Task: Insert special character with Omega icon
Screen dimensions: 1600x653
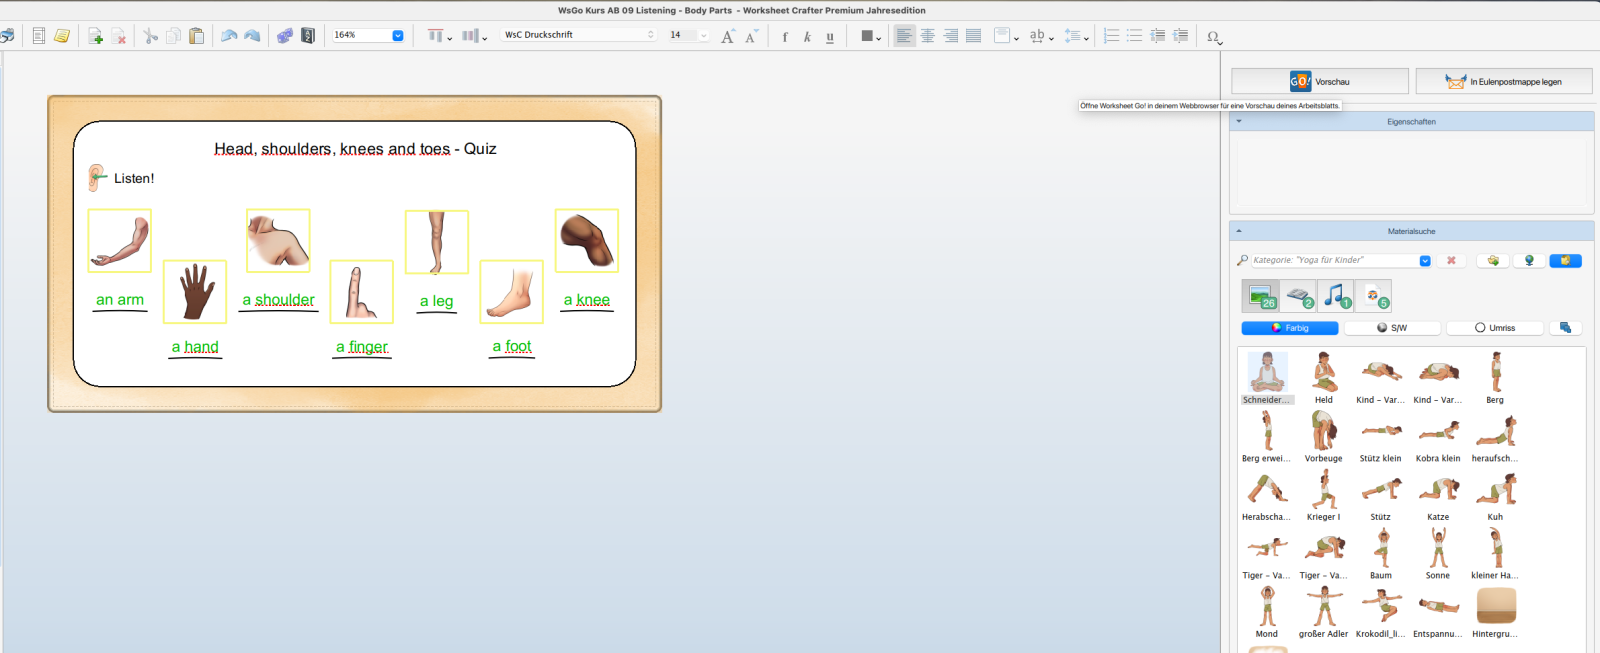Action: (x=1213, y=36)
